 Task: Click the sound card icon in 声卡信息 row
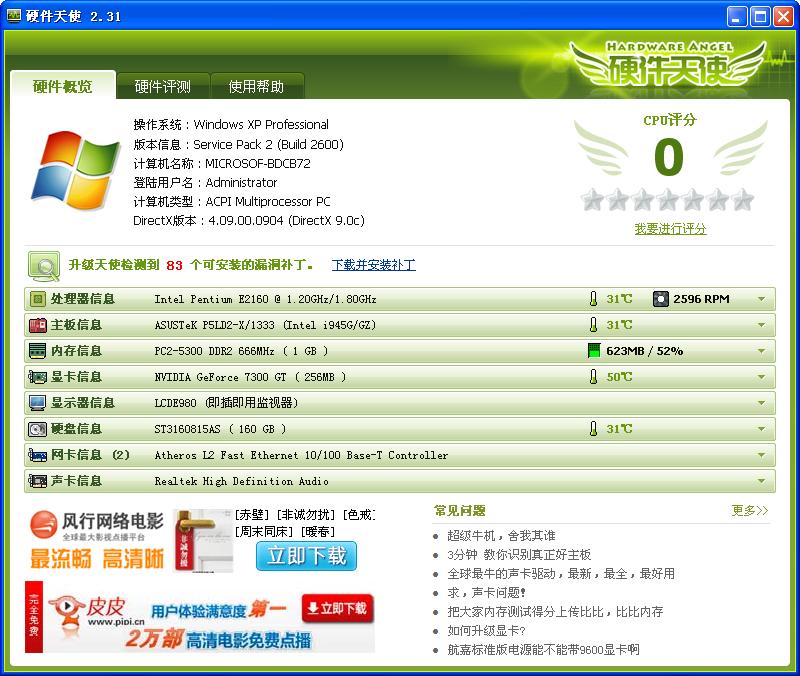37,481
